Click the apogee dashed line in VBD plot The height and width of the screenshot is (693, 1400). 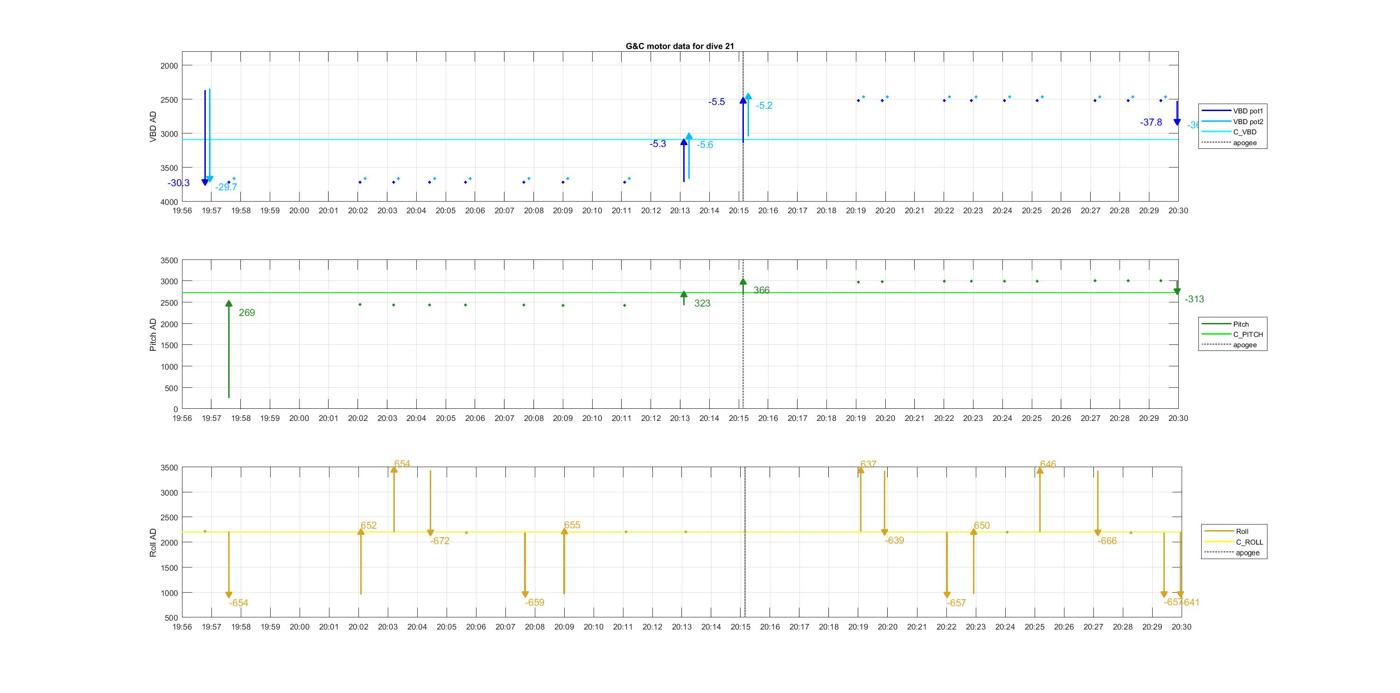743,127
